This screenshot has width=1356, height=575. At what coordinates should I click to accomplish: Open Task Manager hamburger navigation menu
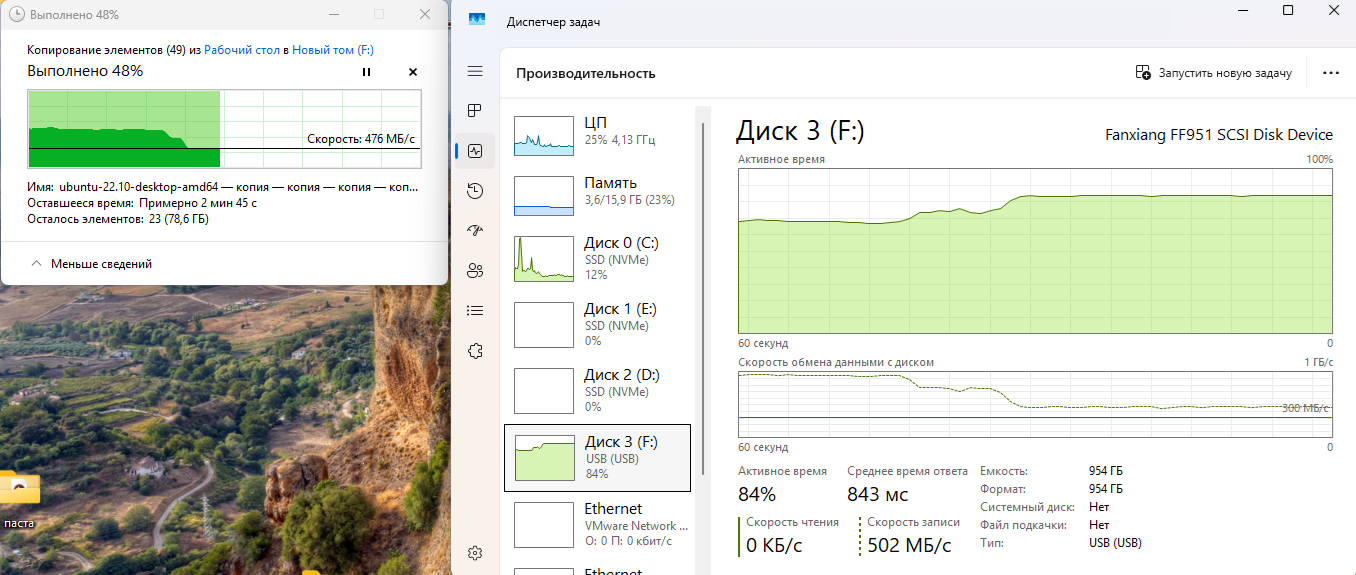click(475, 71)
